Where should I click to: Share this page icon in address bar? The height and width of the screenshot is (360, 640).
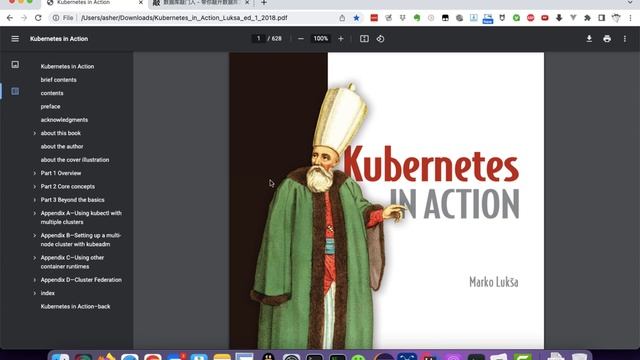(x=342, y=18)
